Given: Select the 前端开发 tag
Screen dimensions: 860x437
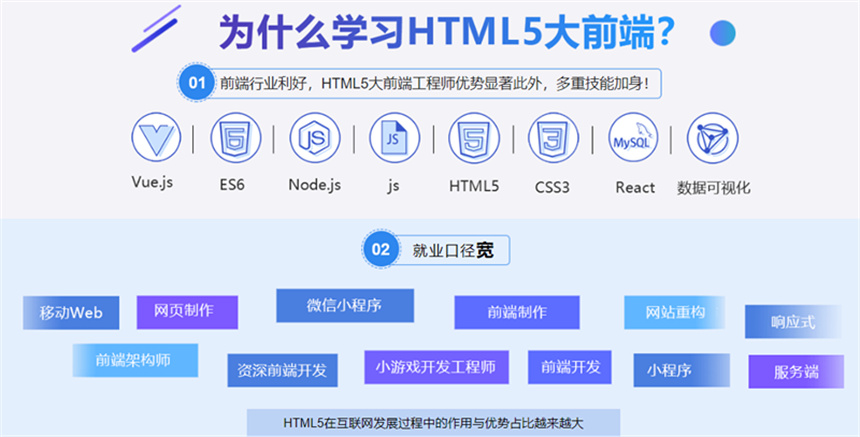Looking at the screenshot, I should pyautogui.click(x=570, y=367).
